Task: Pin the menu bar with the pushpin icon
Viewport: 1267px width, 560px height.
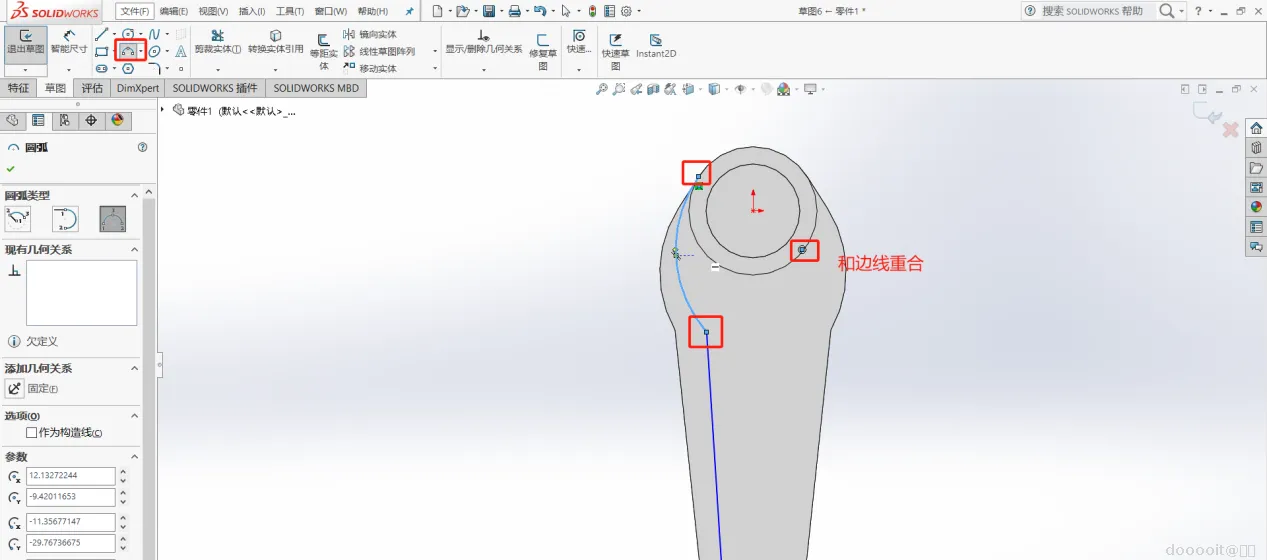Action: (x=409, y=11)
